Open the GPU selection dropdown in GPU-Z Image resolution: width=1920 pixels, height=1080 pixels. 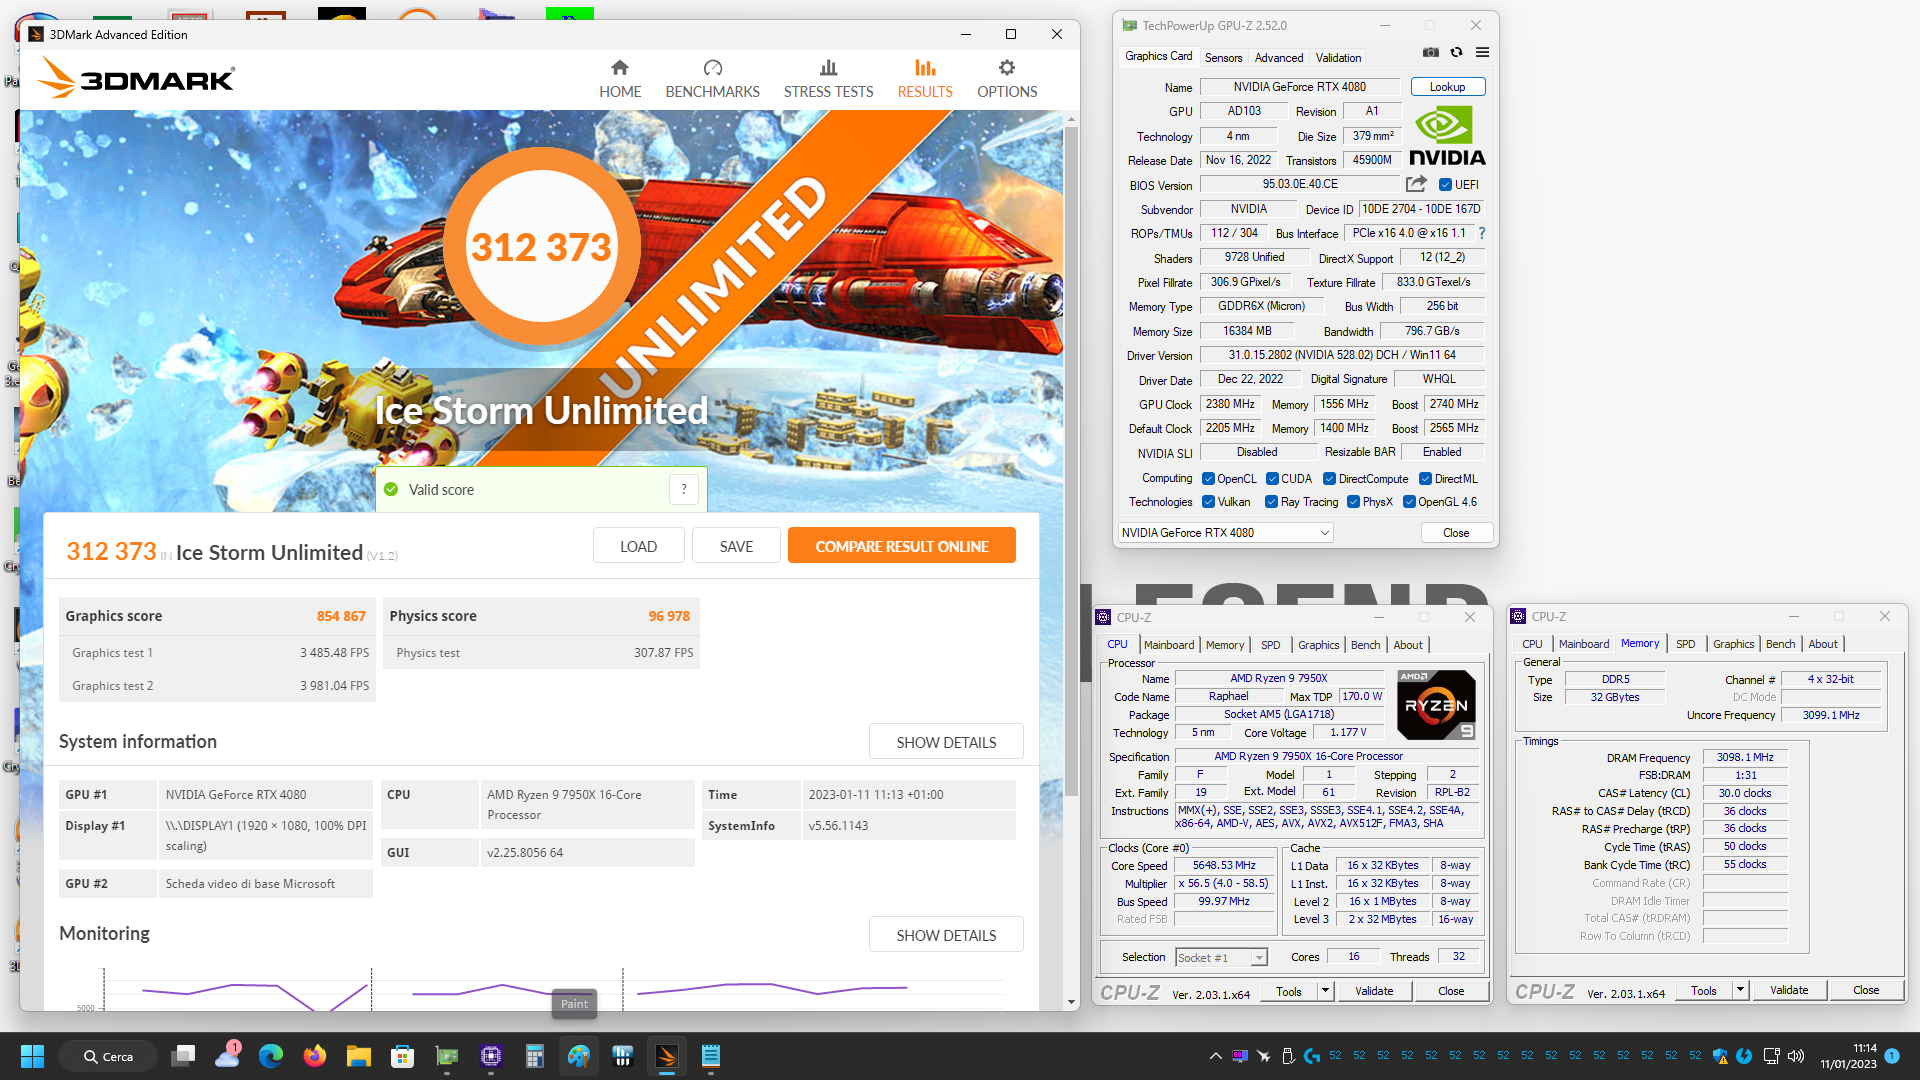click(x=1225, y=533)
